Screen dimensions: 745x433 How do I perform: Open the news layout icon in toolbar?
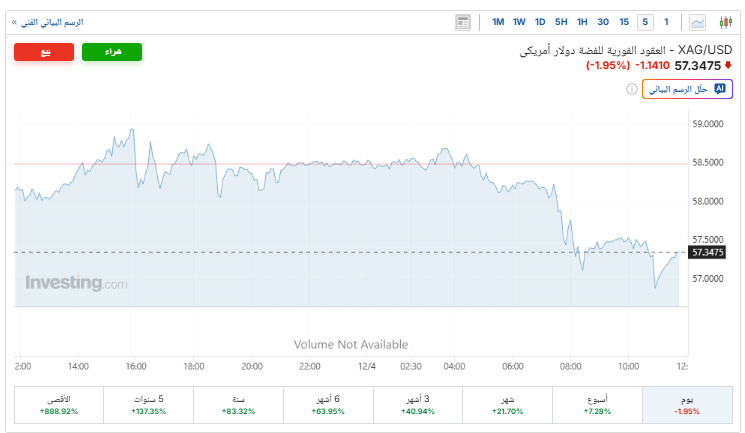tap(462, 21)
